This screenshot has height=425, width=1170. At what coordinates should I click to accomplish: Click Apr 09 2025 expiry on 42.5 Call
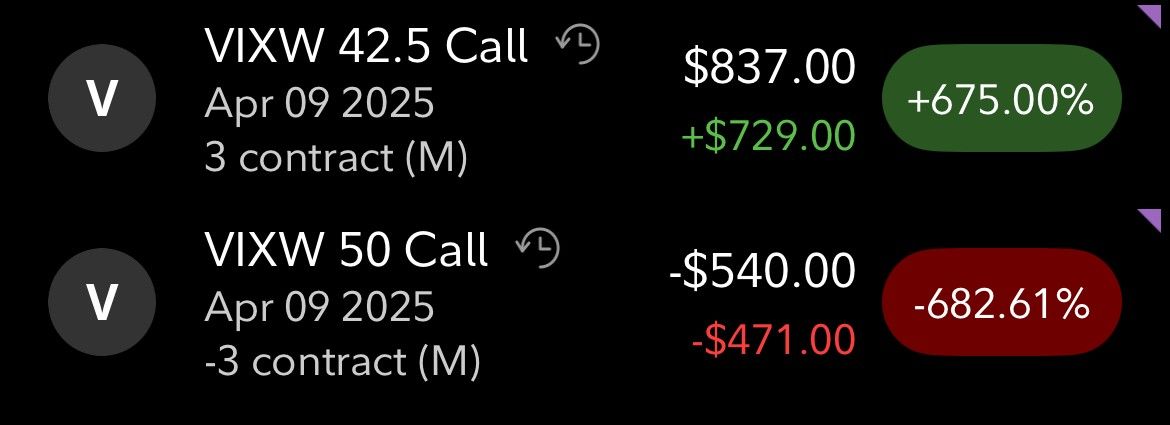319,104
